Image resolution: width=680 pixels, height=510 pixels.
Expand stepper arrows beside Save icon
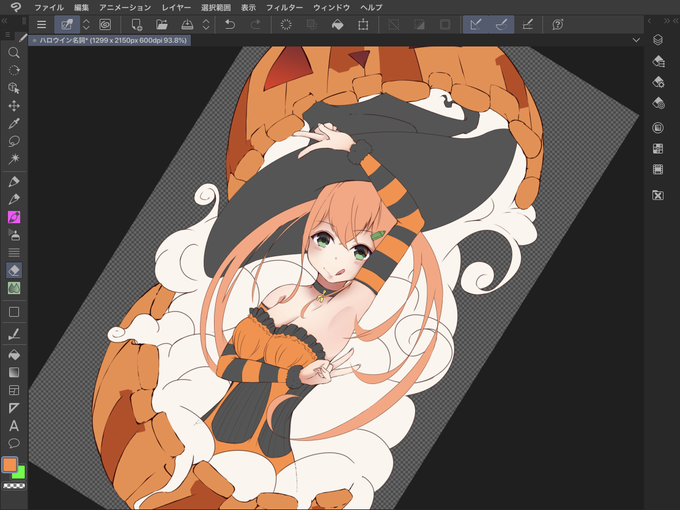(206, 25)
